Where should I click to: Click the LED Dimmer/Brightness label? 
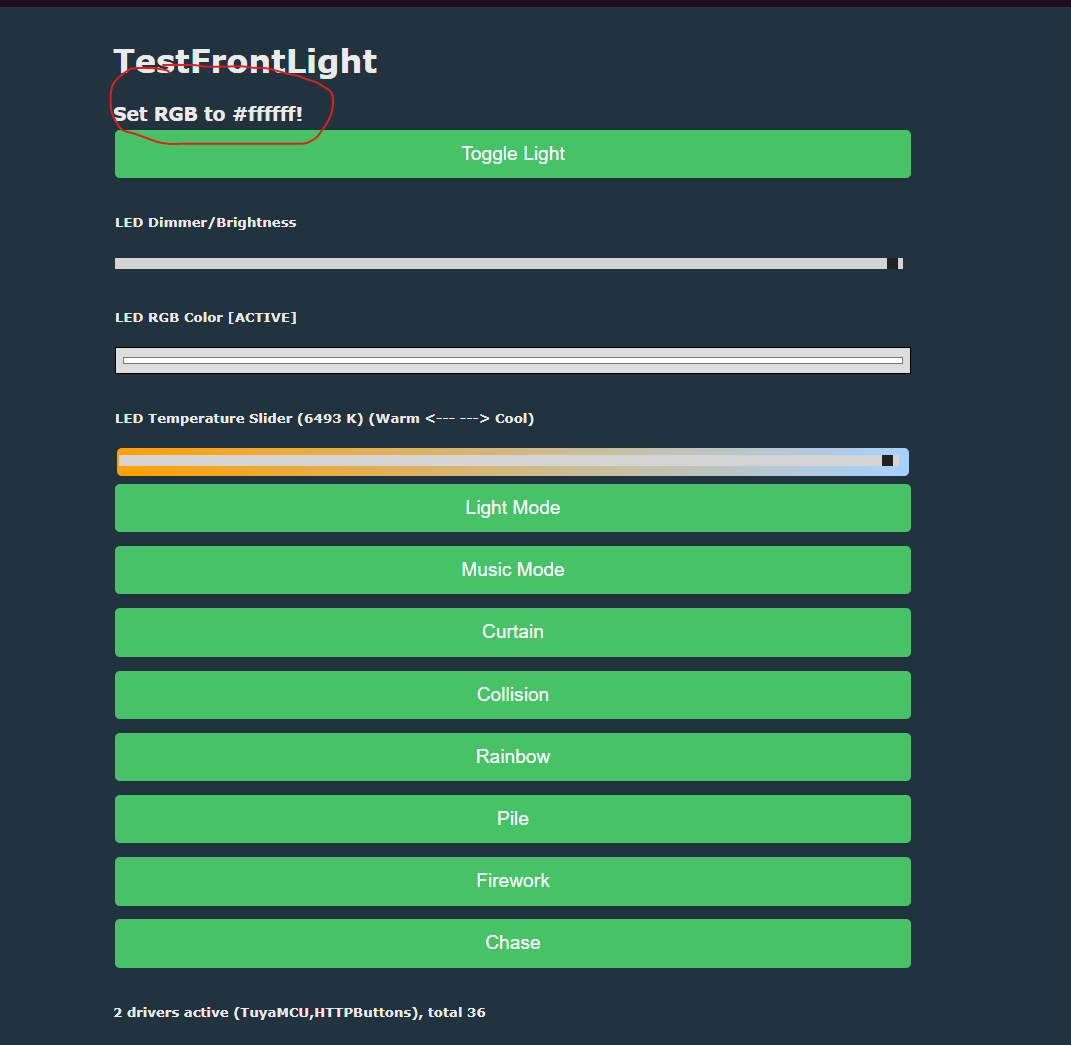[206, 223]
